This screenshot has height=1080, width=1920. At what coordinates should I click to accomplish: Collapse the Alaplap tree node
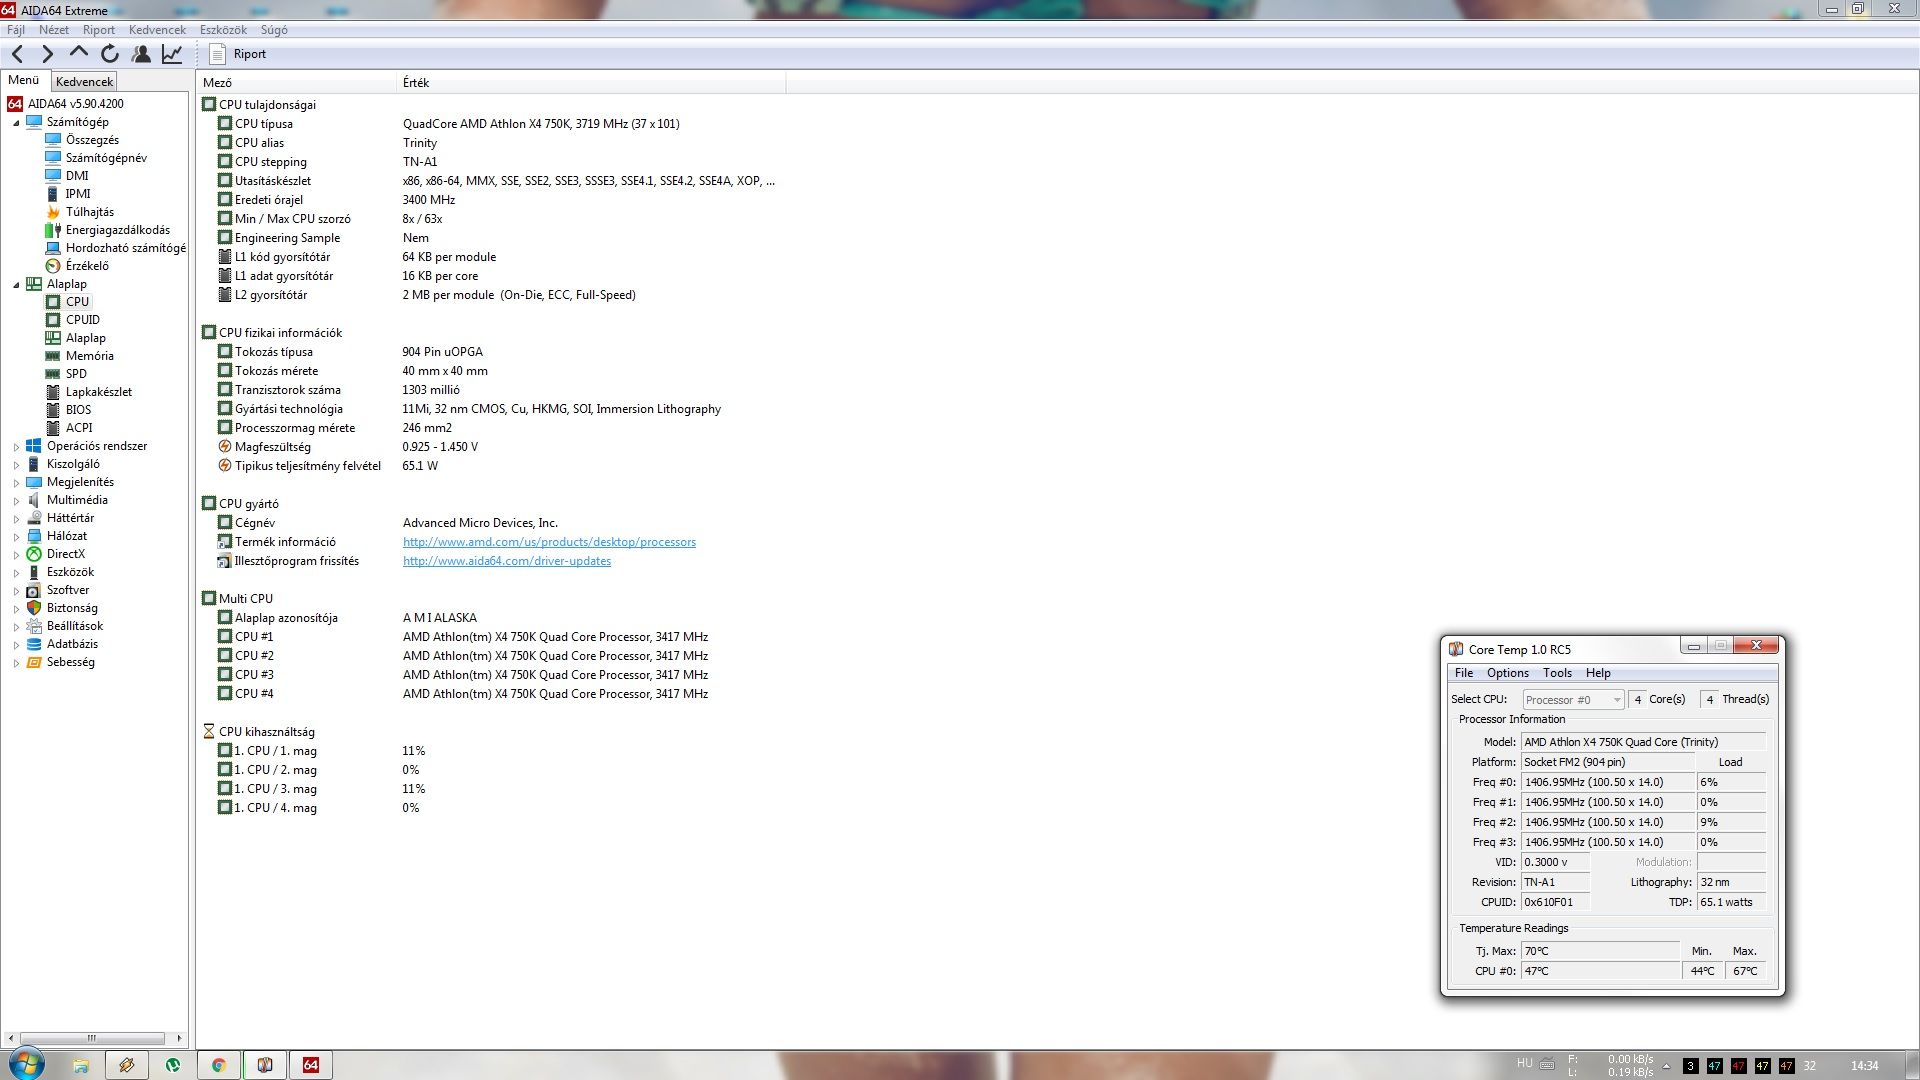point(16,285)
